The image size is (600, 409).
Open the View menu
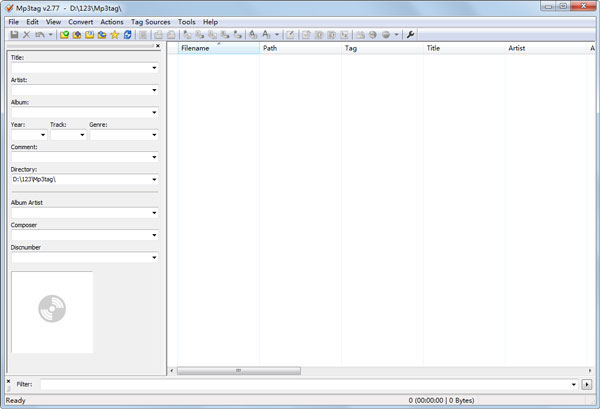pyautogui.click(x=53, y=22)
